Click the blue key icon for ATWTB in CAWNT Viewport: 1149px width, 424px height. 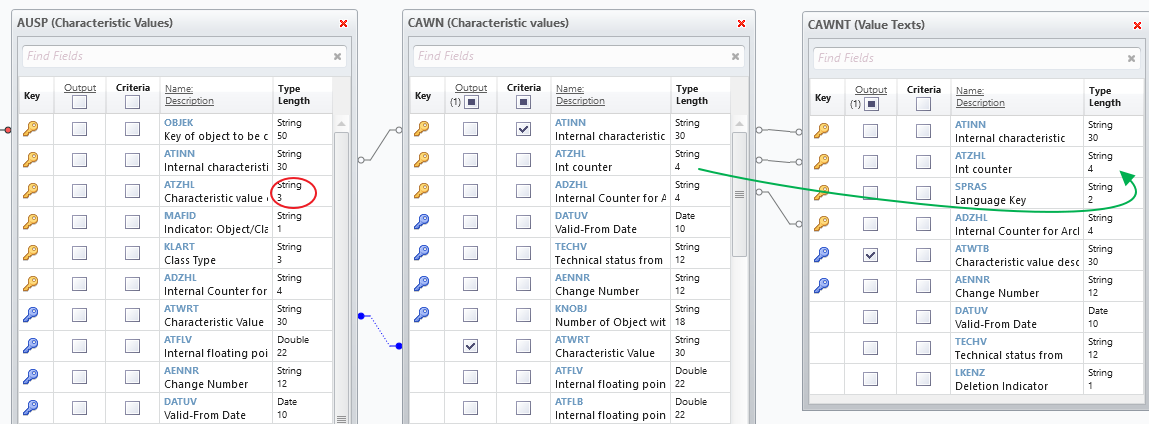pos(822,254)
